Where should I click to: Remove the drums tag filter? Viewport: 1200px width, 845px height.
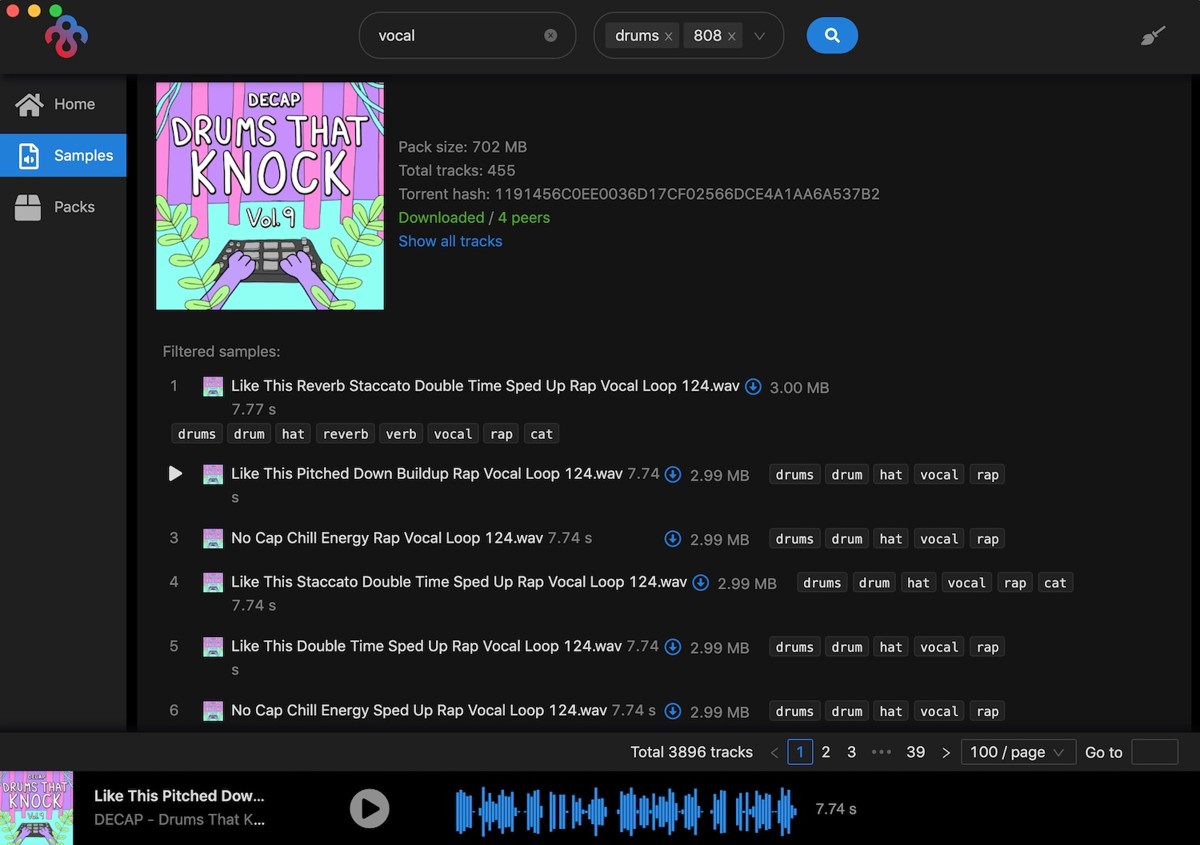pos(668,36)
